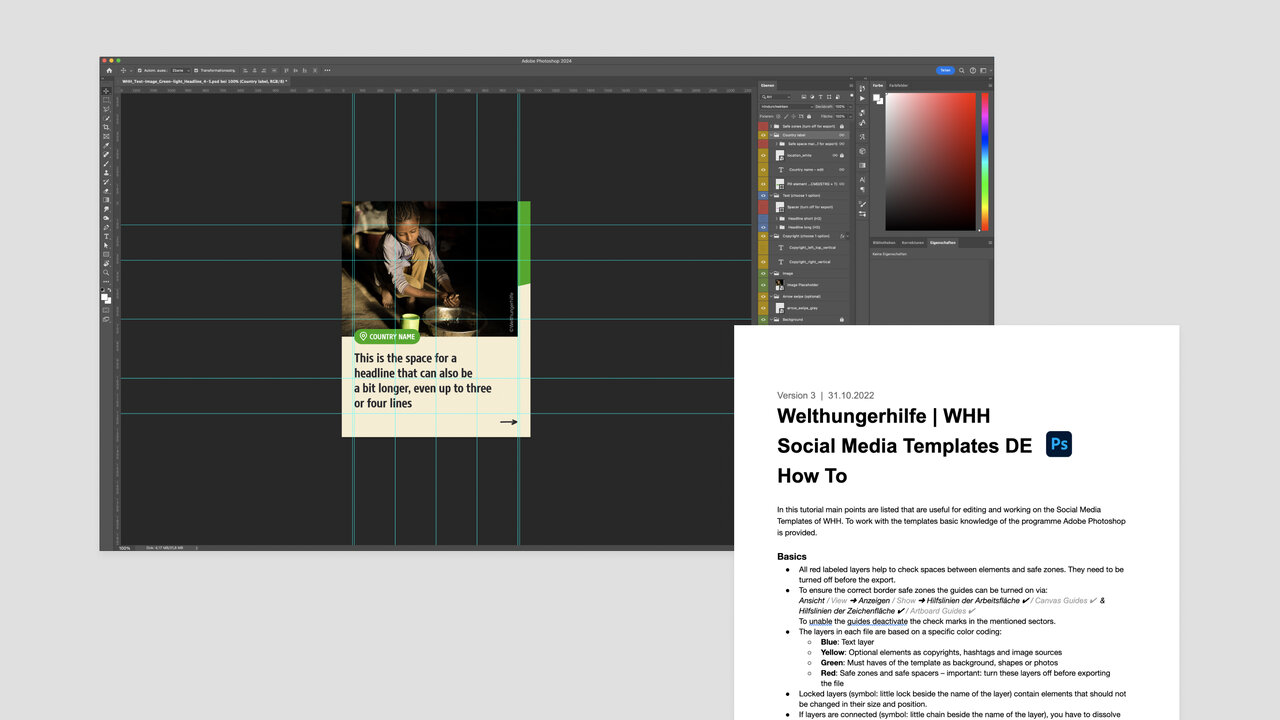Switch to the Farbe tab

(878, 85)
